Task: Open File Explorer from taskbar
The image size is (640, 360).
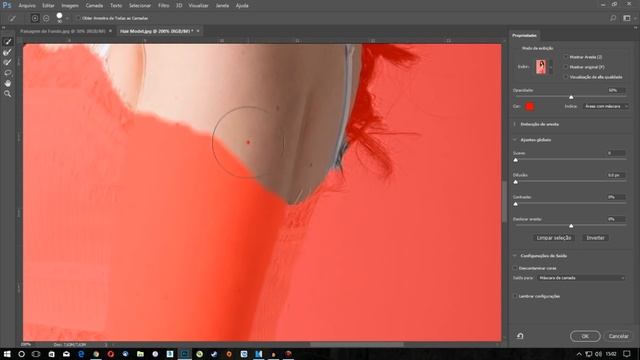Action: 140,354
